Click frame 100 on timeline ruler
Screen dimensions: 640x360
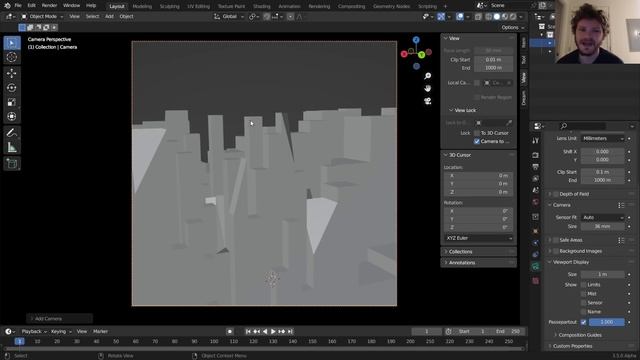(214, 342)
